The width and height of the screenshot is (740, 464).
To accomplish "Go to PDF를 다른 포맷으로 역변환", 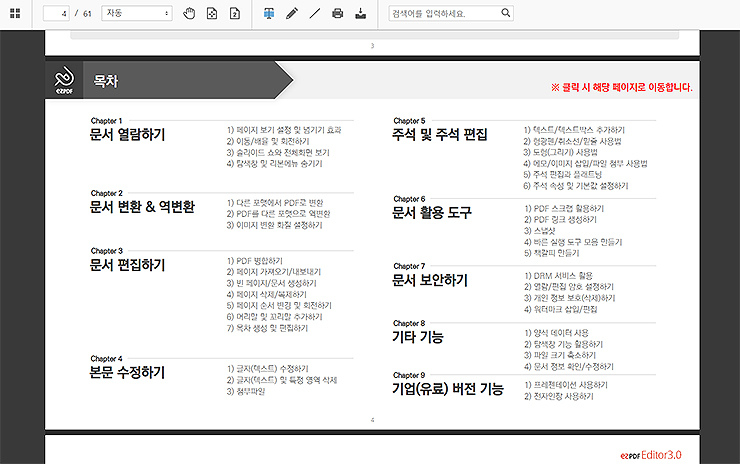I will [x=278, y=214].
